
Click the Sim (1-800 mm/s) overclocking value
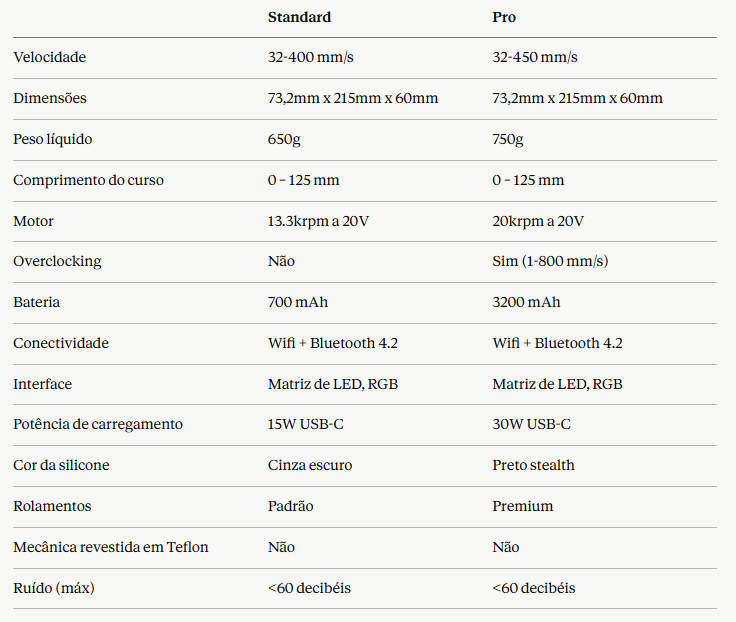[x=550, y=261]
